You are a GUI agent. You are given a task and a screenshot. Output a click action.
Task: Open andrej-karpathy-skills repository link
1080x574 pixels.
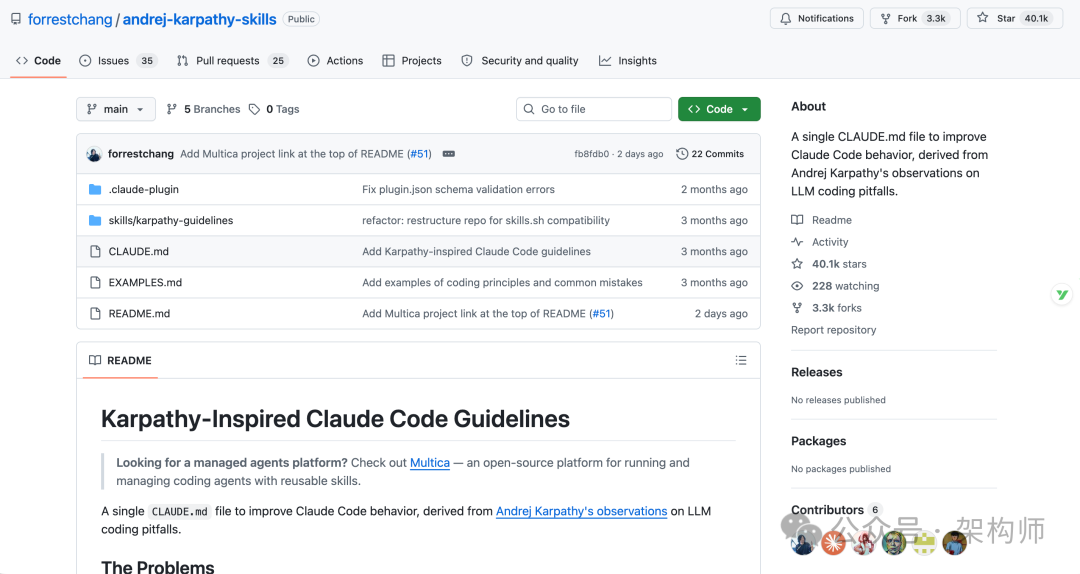pyautogui.click(x=200, y=19)
